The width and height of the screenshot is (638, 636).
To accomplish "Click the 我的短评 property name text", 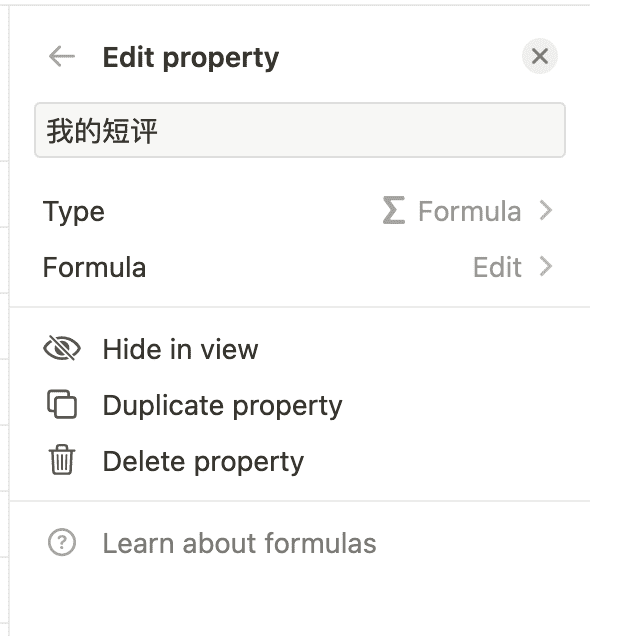I will (102, 131).
